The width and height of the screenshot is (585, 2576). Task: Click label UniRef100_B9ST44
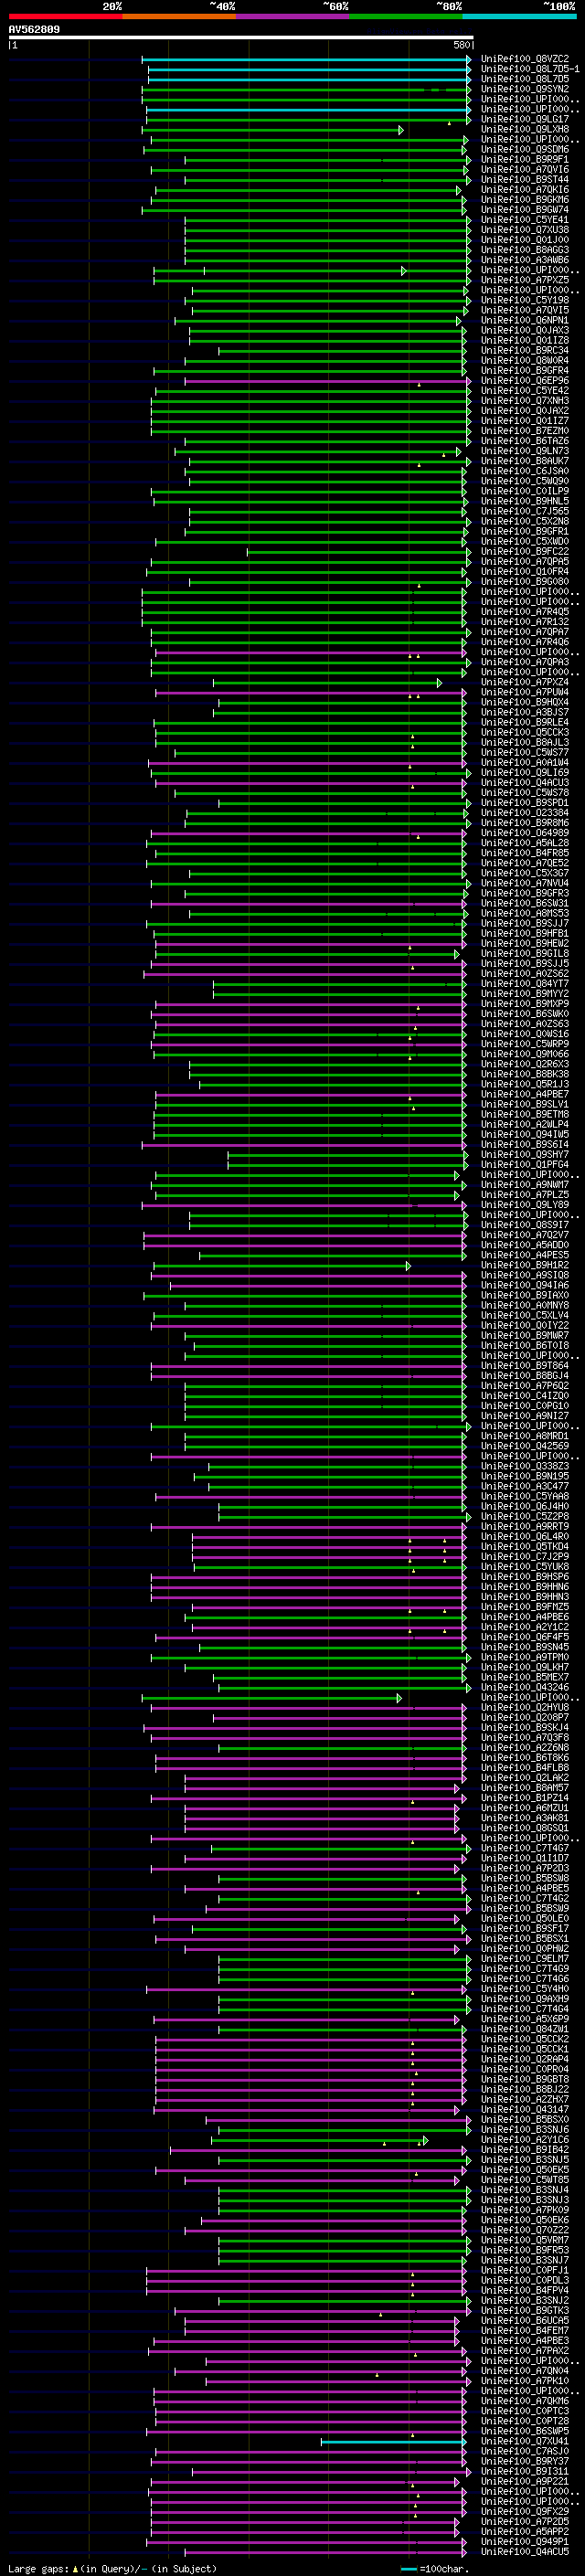click(x=525, y=180)
